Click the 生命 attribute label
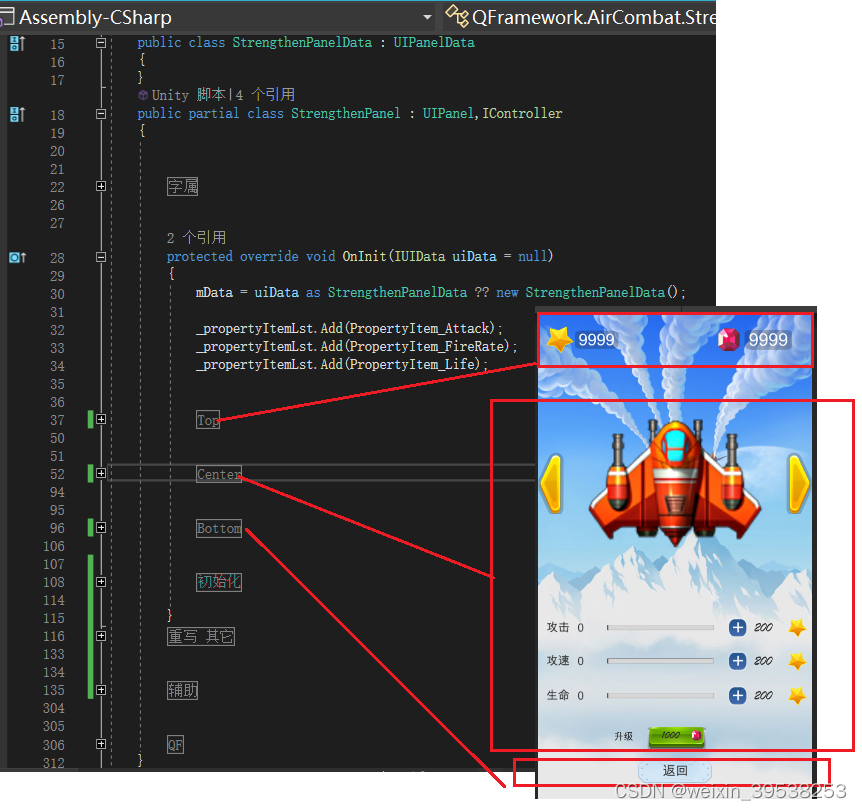The width and height of the screenshot is (862, 810). [558, 696]
